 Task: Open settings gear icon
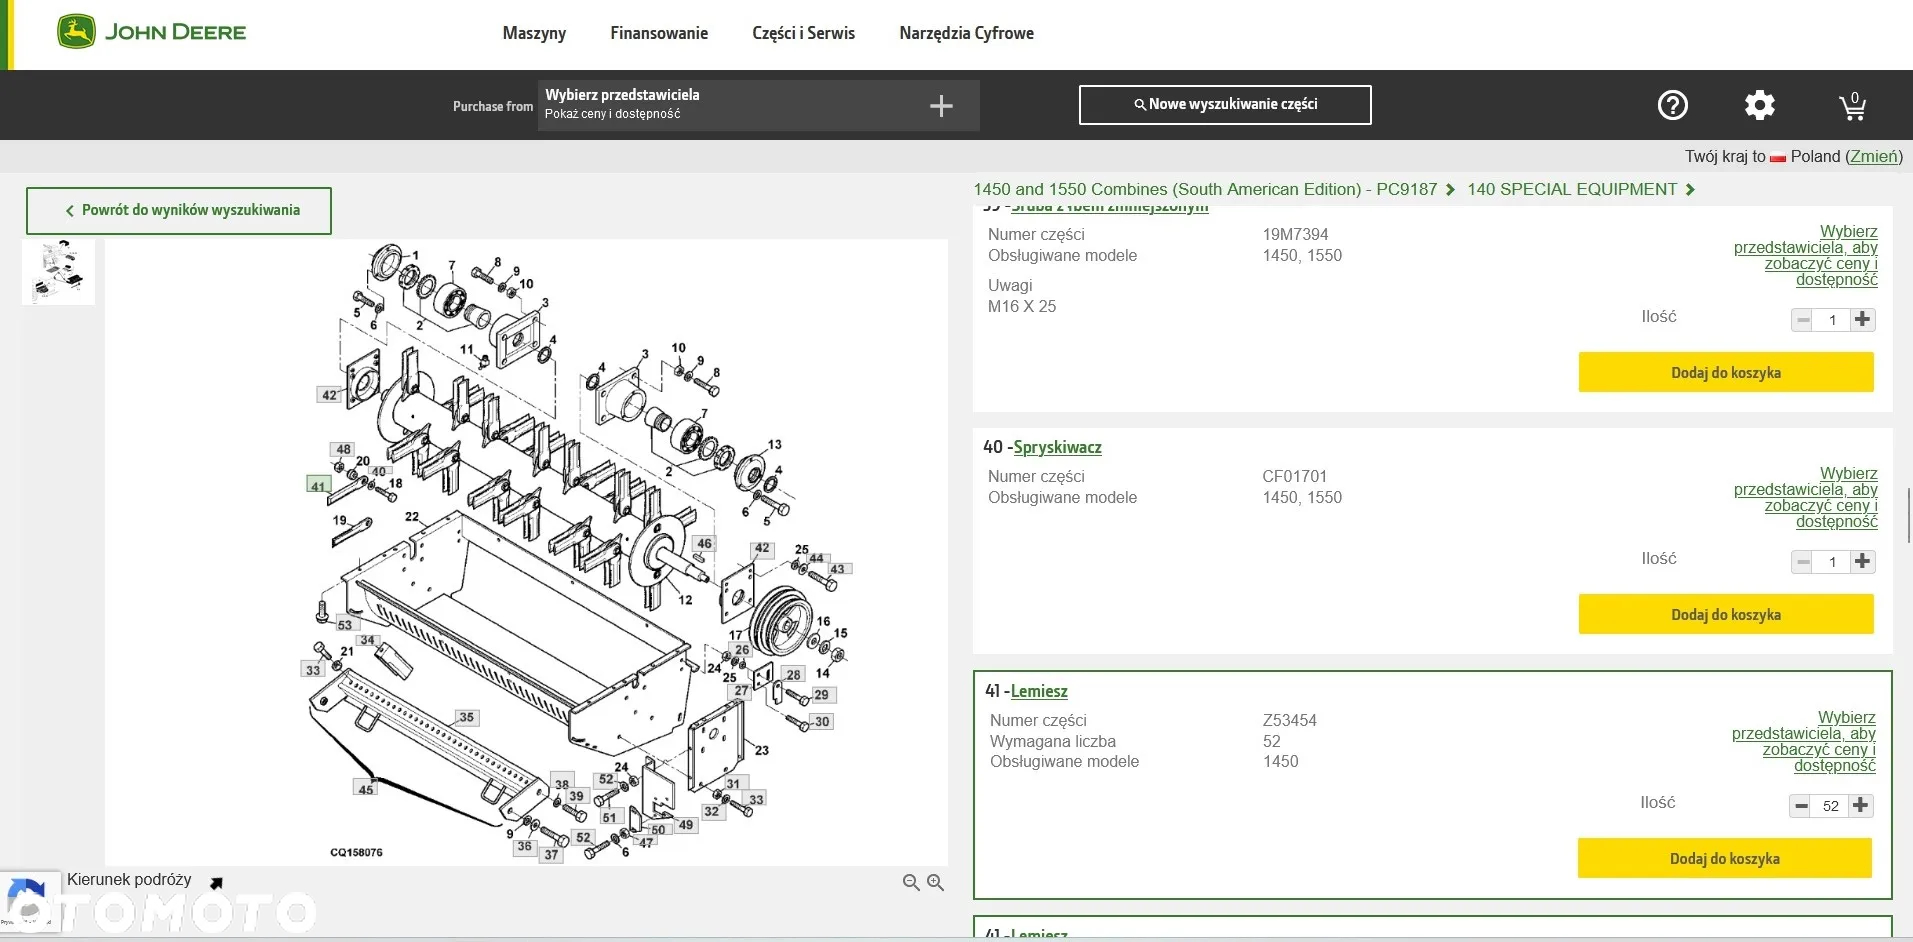pyautogui.click(x=1760, y=105)
